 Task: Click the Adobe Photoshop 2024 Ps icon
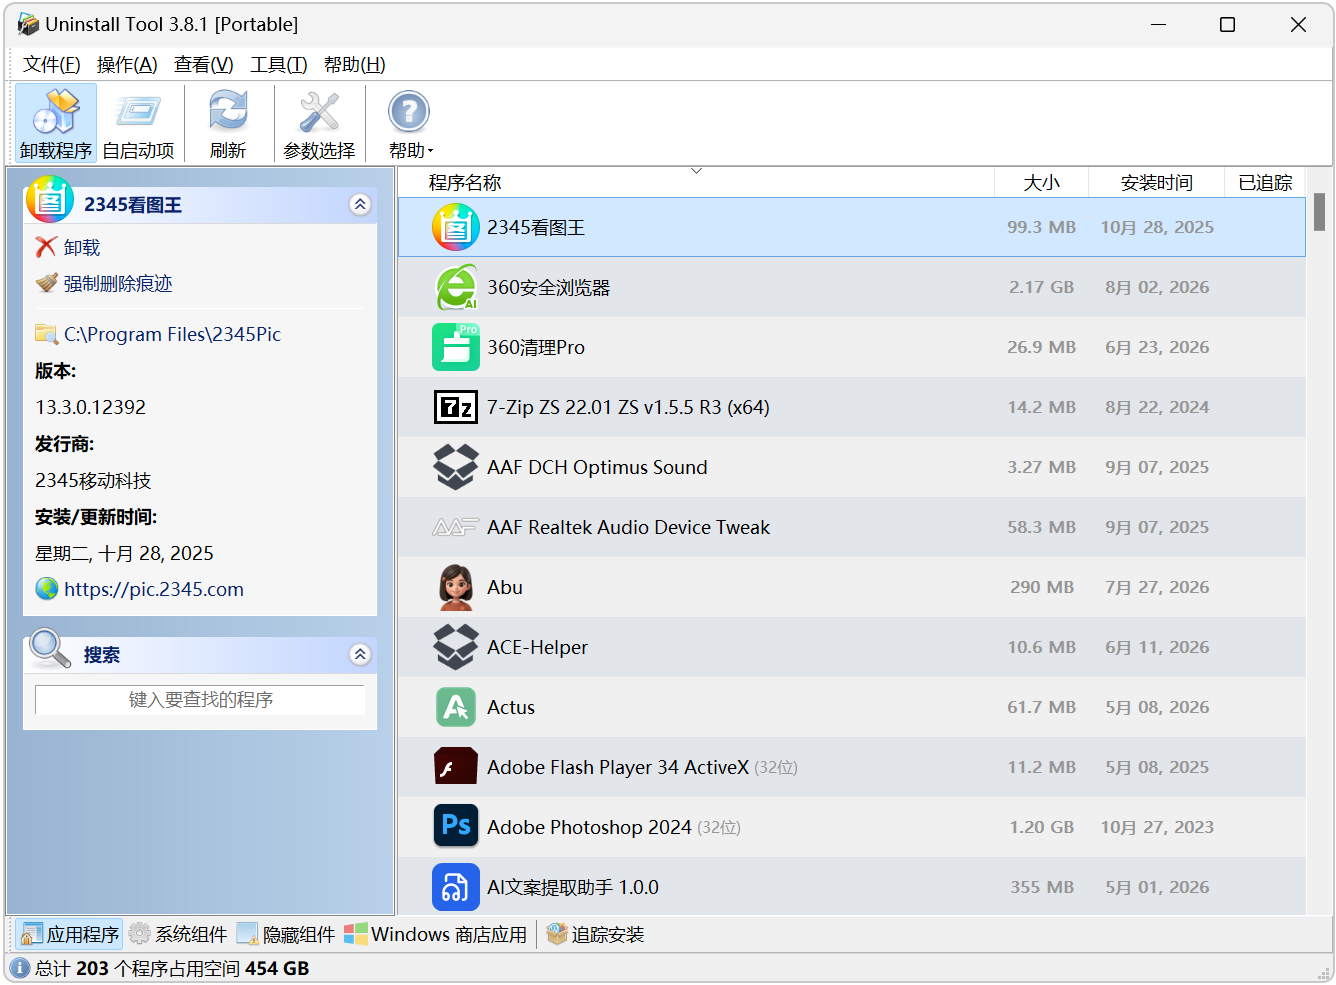pos(455,826)
